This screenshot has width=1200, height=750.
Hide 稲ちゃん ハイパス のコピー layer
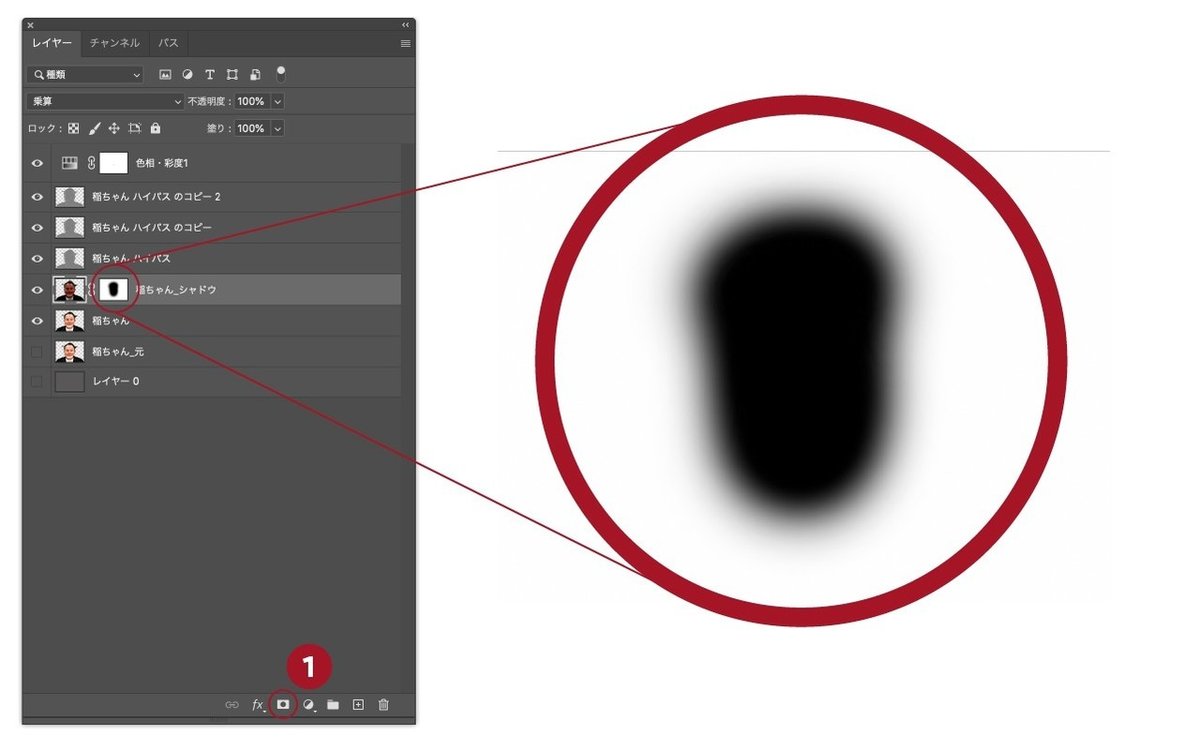click(x=37, y=227)
